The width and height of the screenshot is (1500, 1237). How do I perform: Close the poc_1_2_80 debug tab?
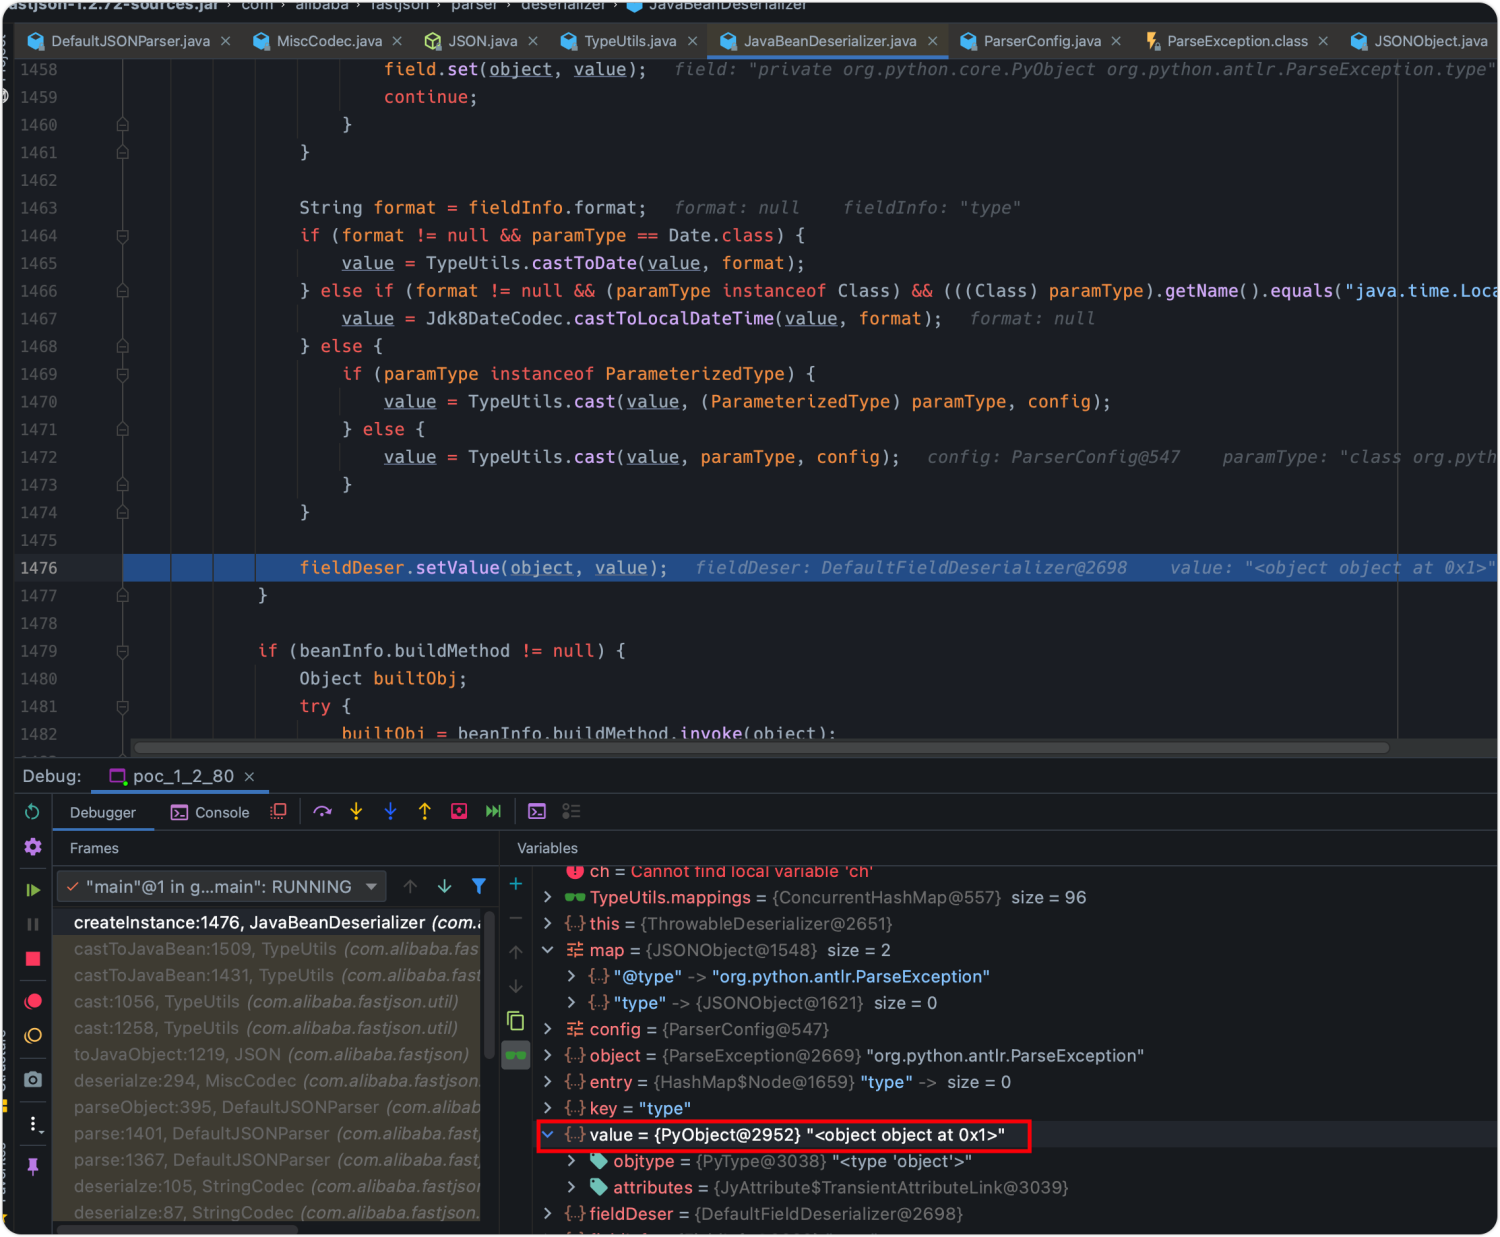click(x=250, y=777)
